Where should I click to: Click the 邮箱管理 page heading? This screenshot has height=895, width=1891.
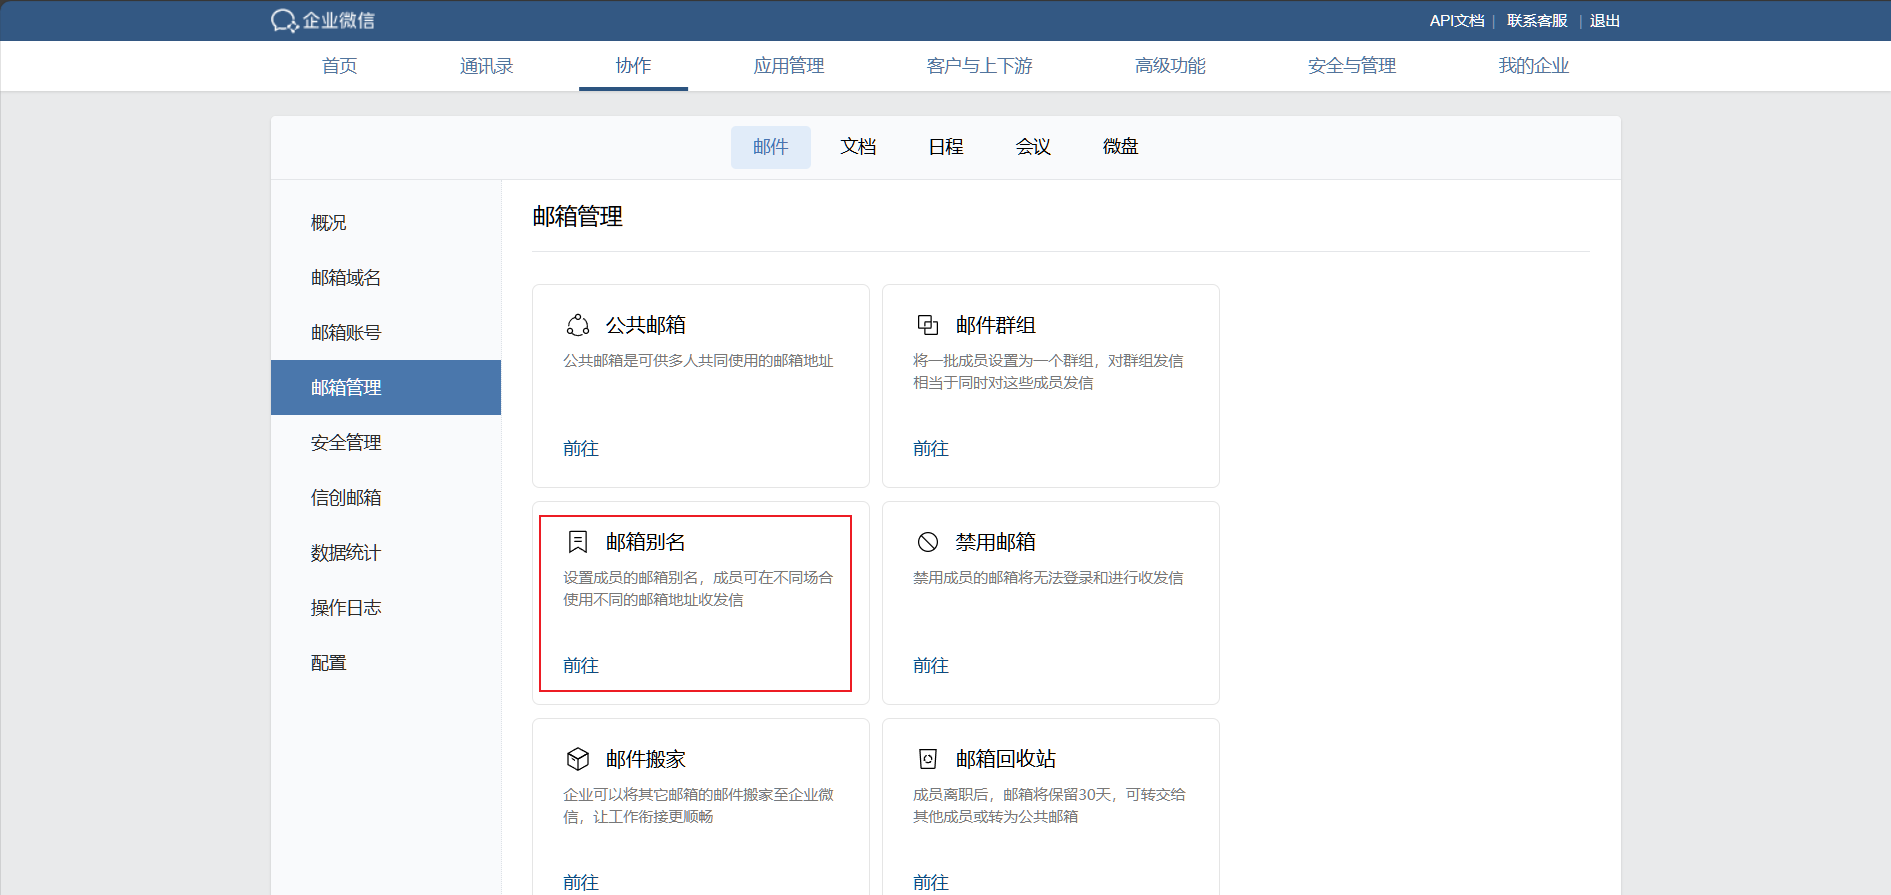[x=578, y=217]
